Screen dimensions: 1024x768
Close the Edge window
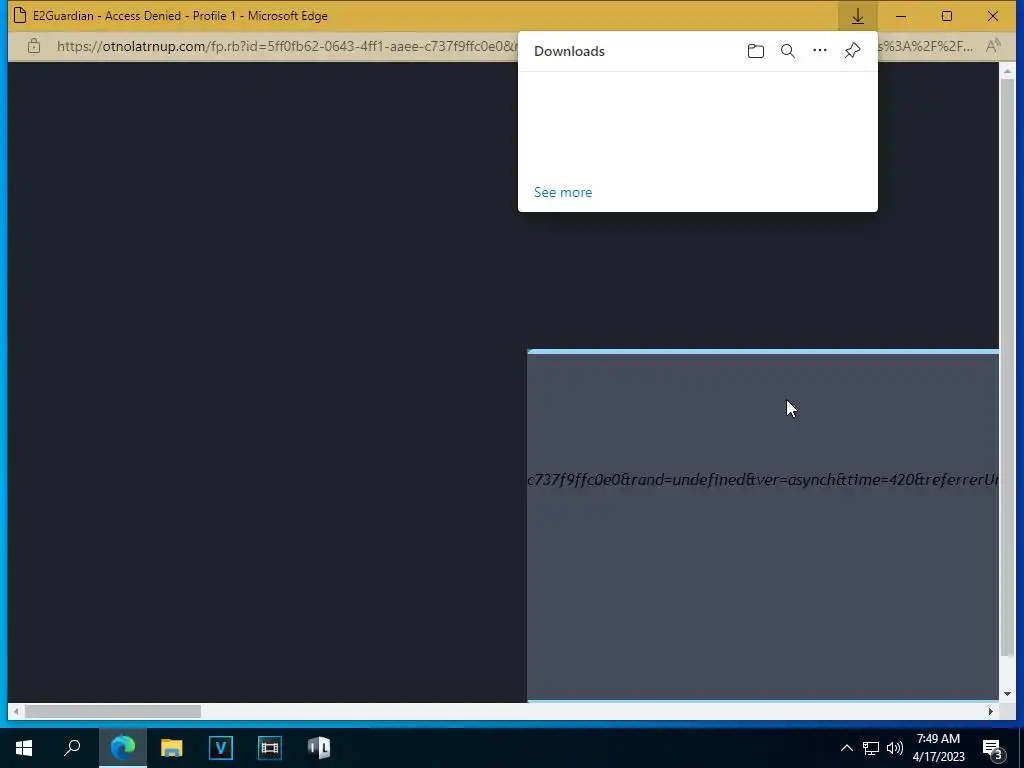pos(993,16)
